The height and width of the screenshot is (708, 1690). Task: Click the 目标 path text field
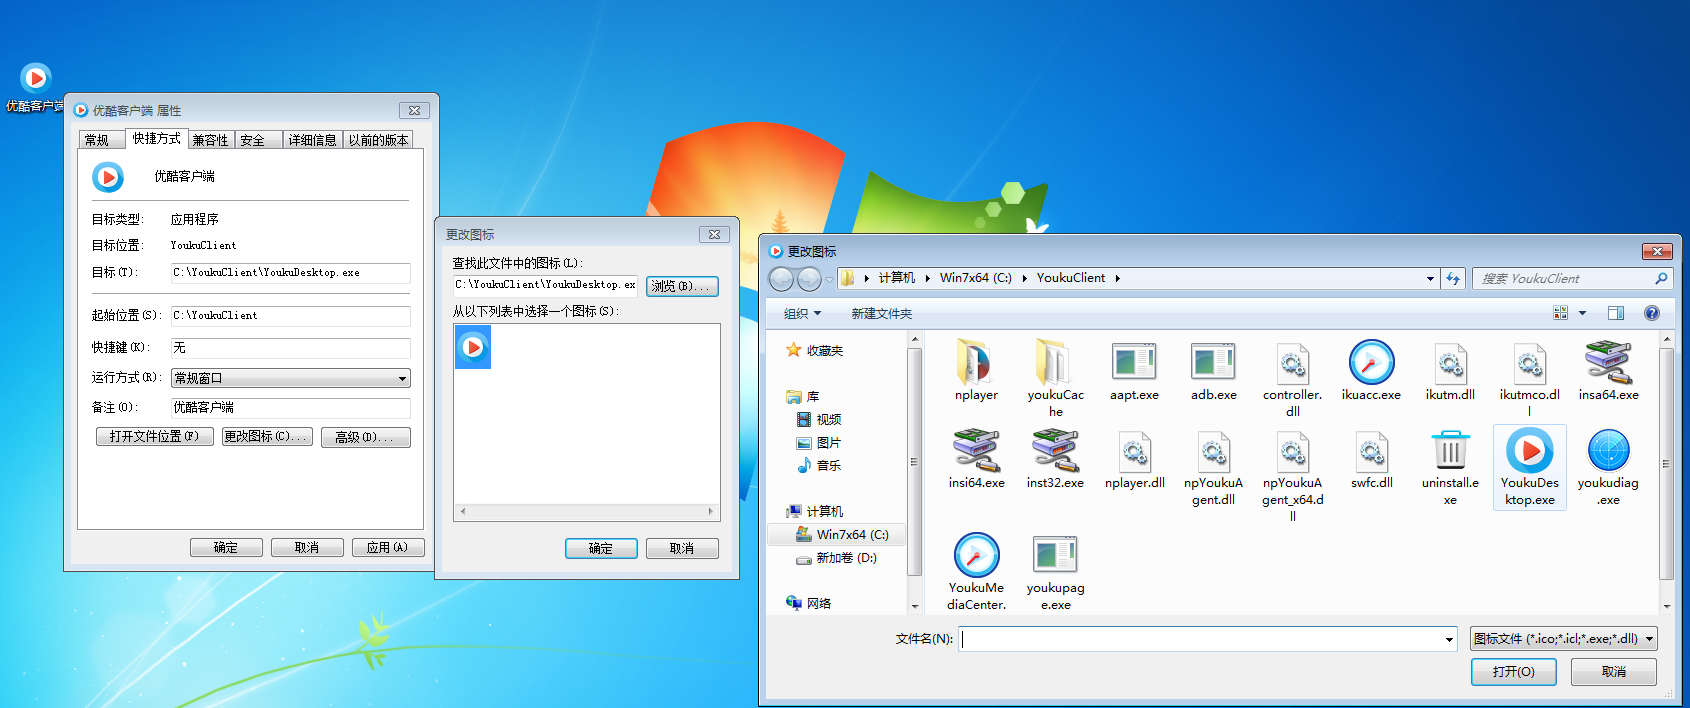click(x=291, y=273)
